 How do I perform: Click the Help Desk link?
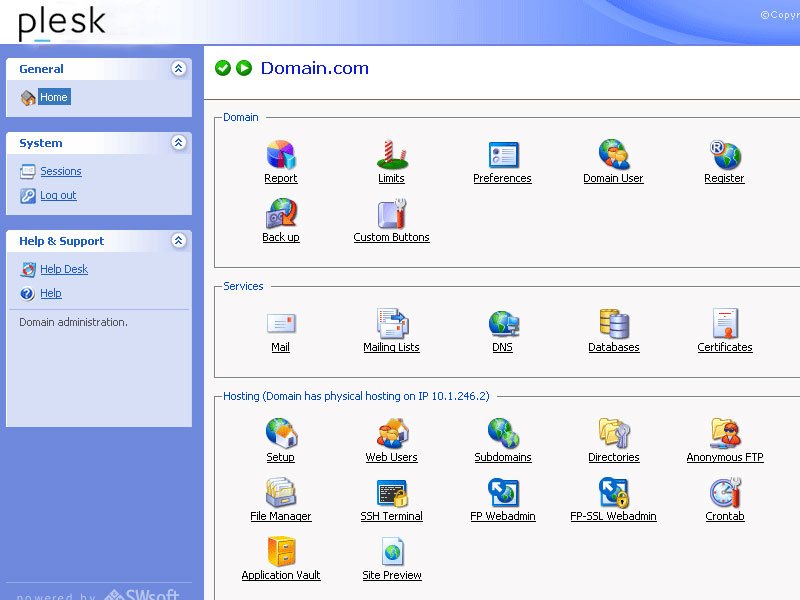tap(64, 269)
